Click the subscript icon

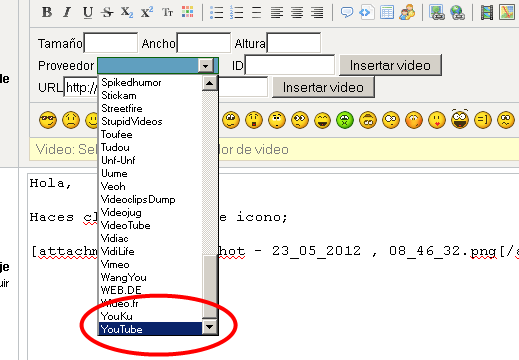pos(127,13)
